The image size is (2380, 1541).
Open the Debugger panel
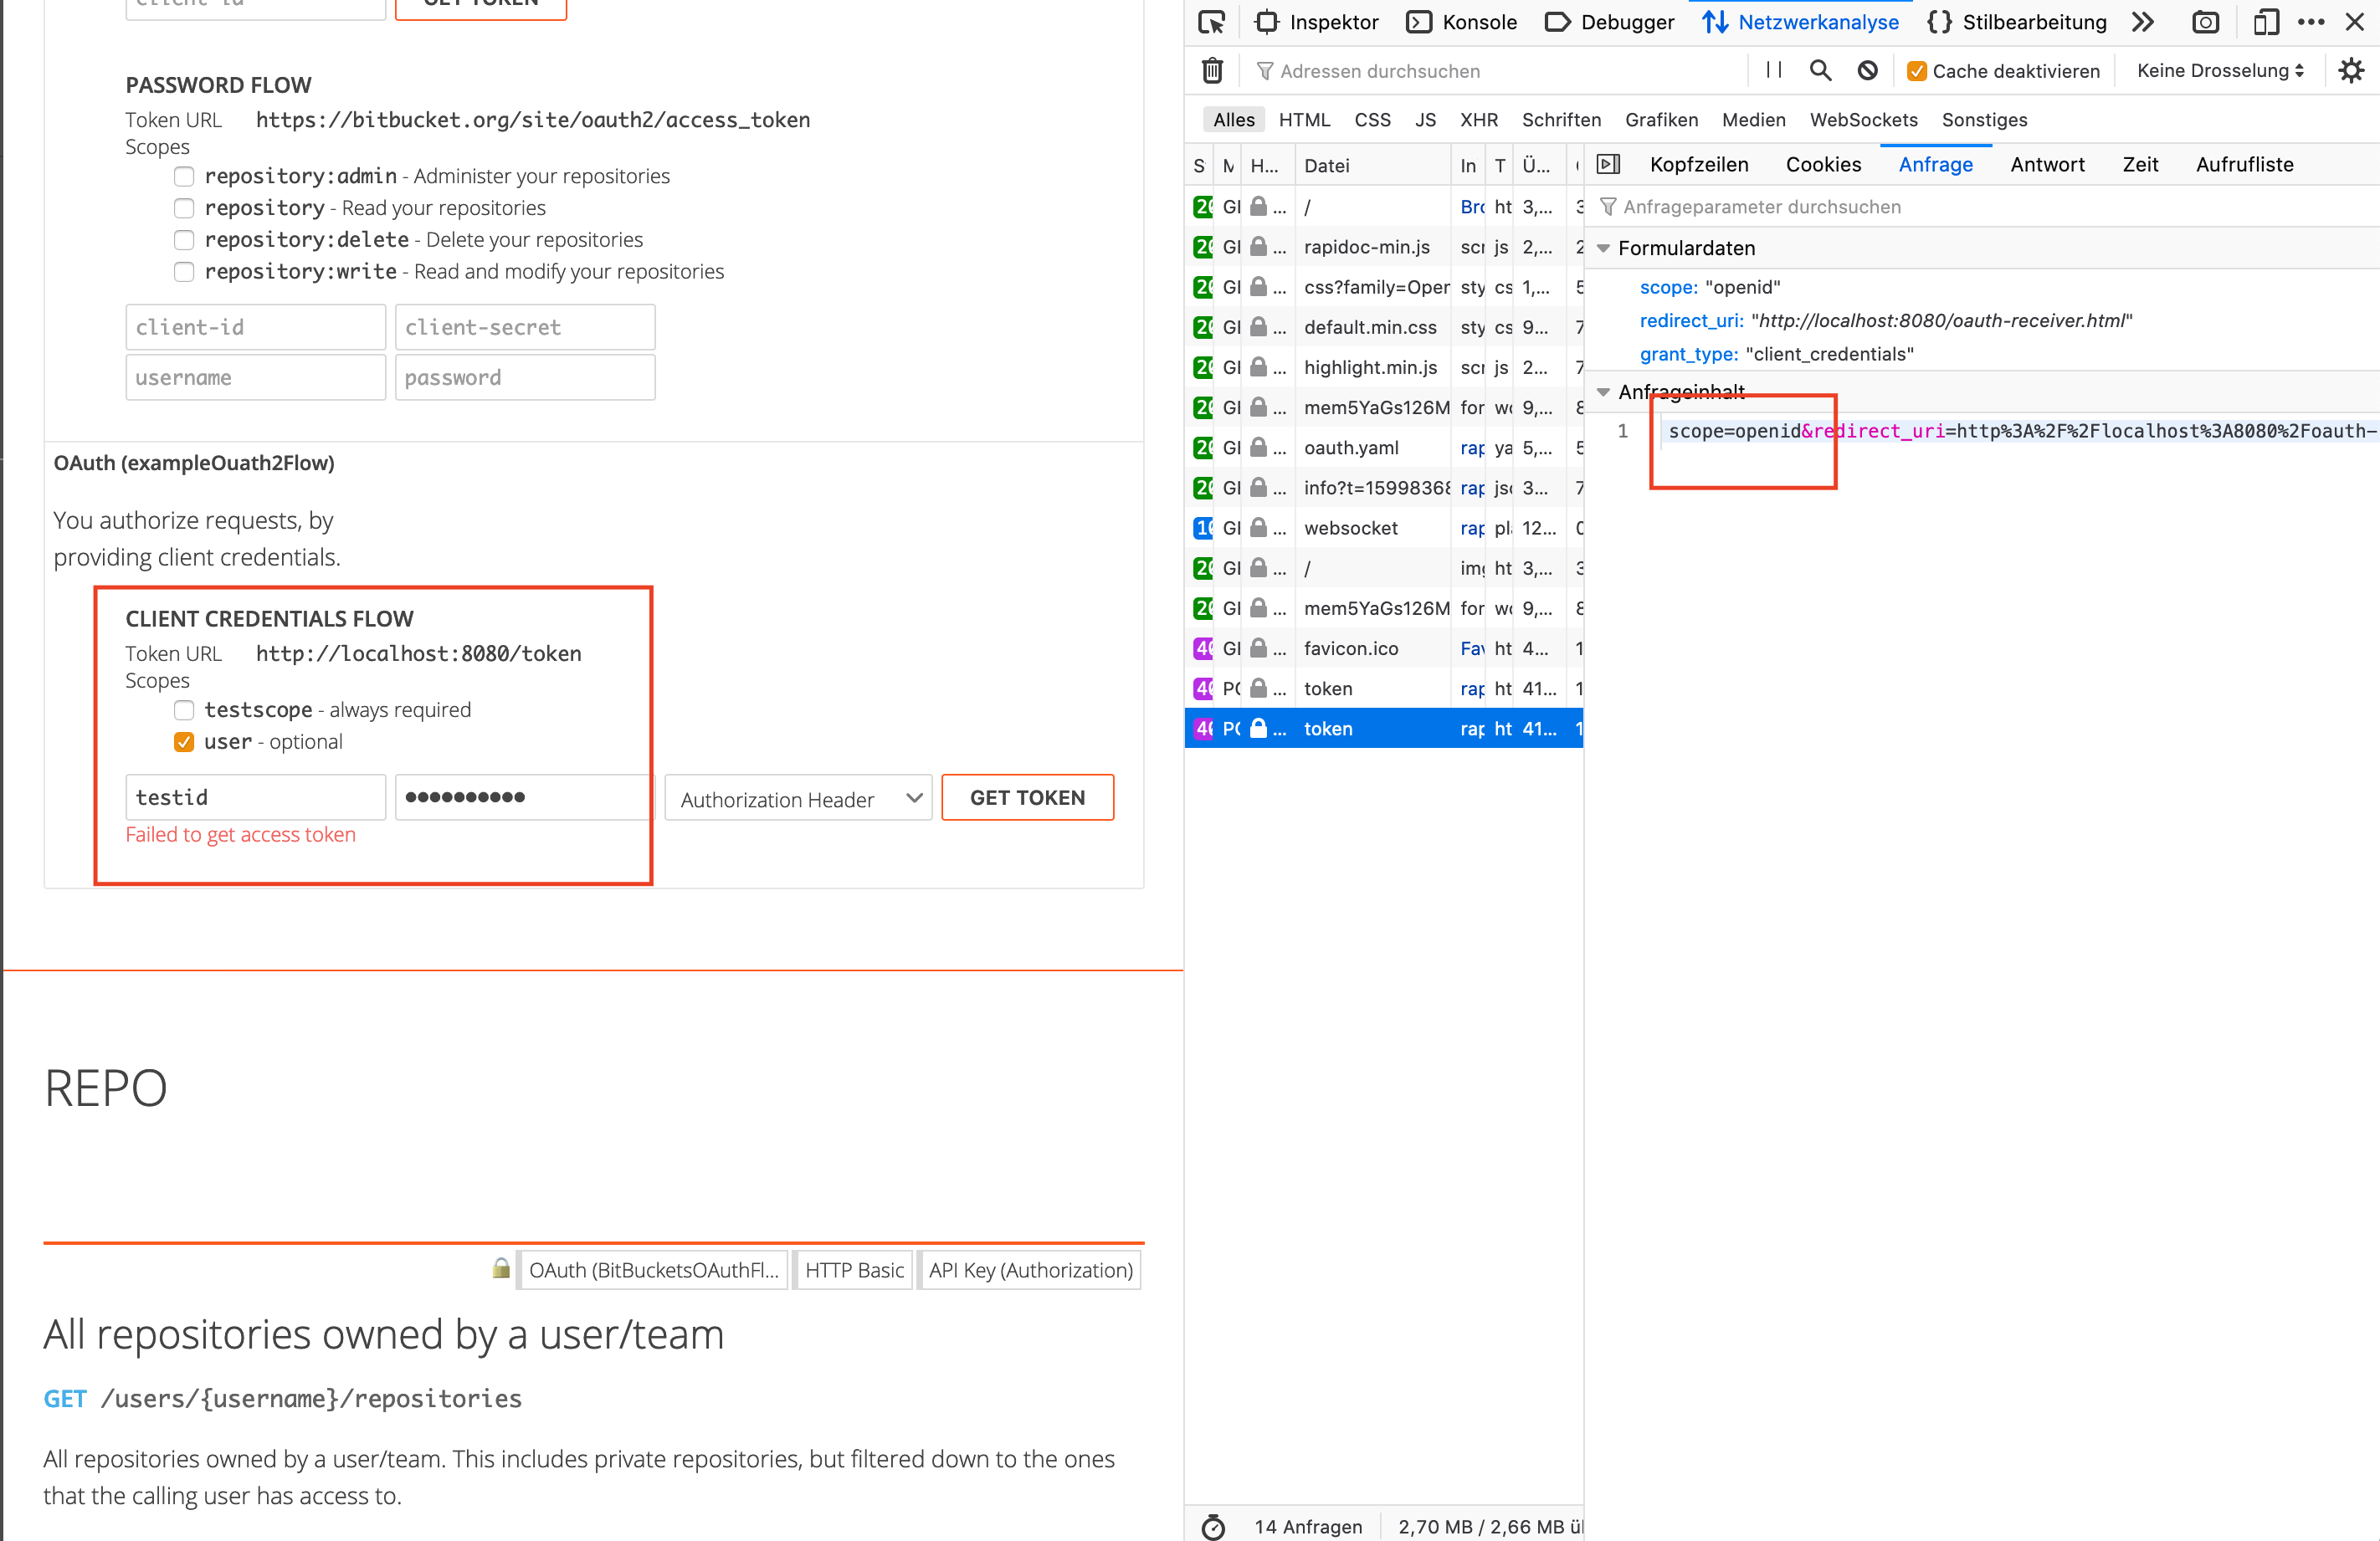pos(1608,21)
